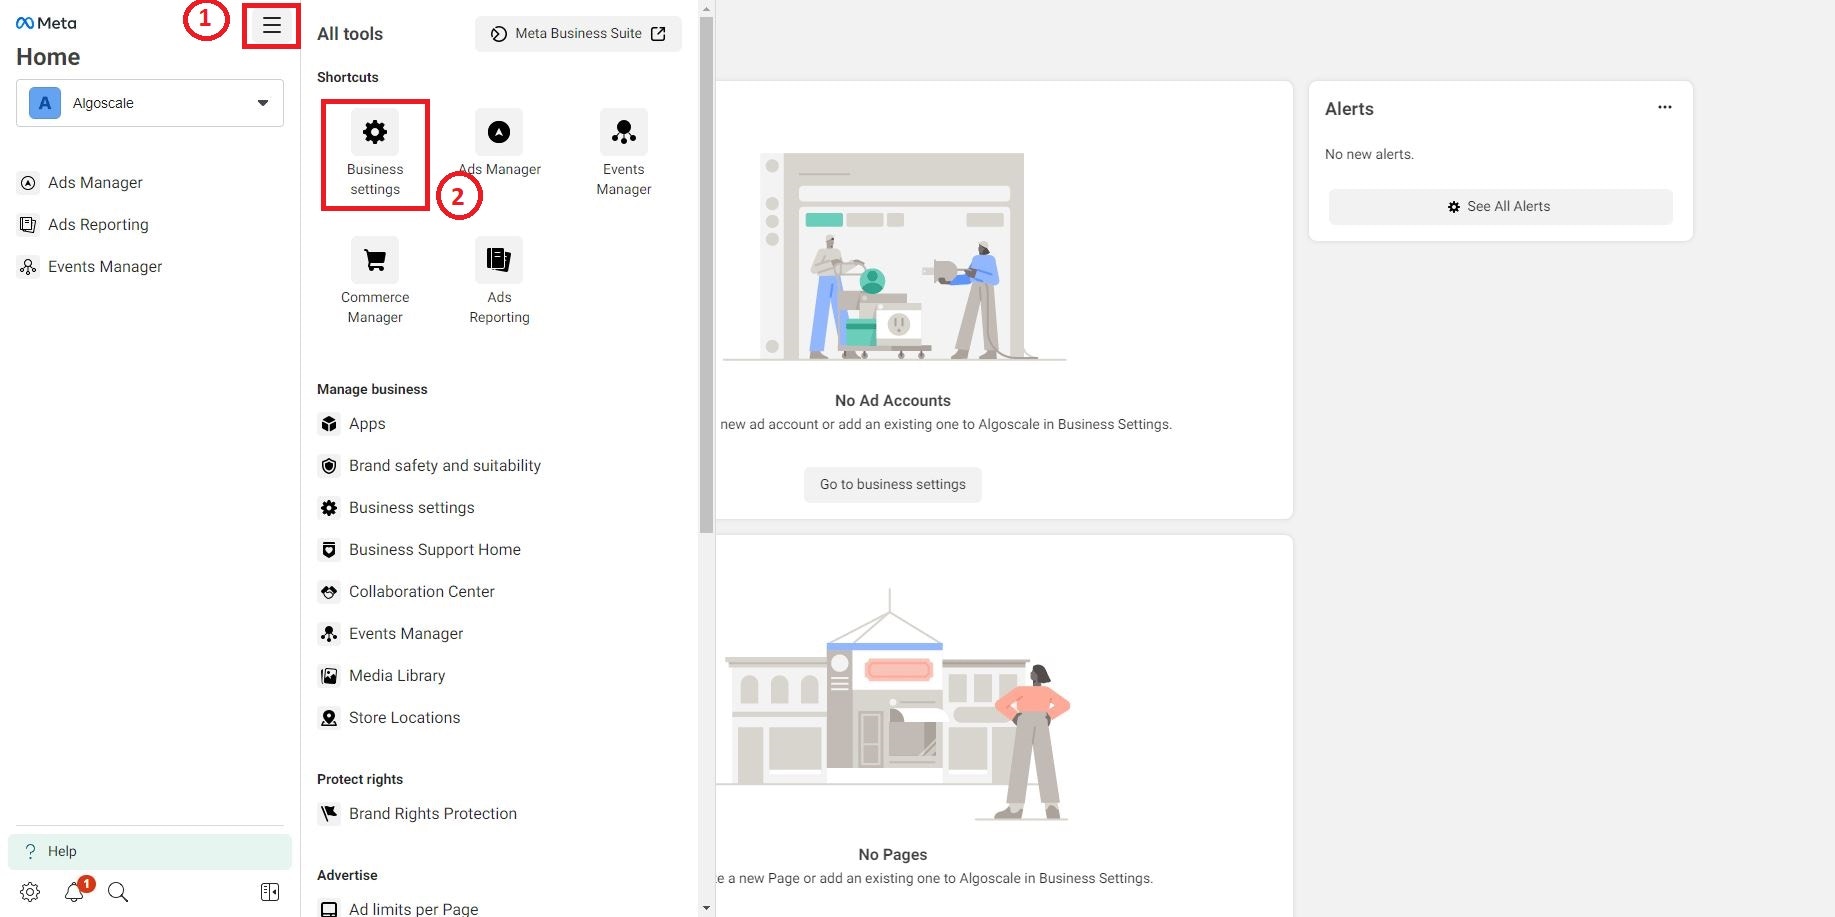1835x917 pixels.
Task: Click the Algoscale avatar letter A
Action: [x=45, y=103]
